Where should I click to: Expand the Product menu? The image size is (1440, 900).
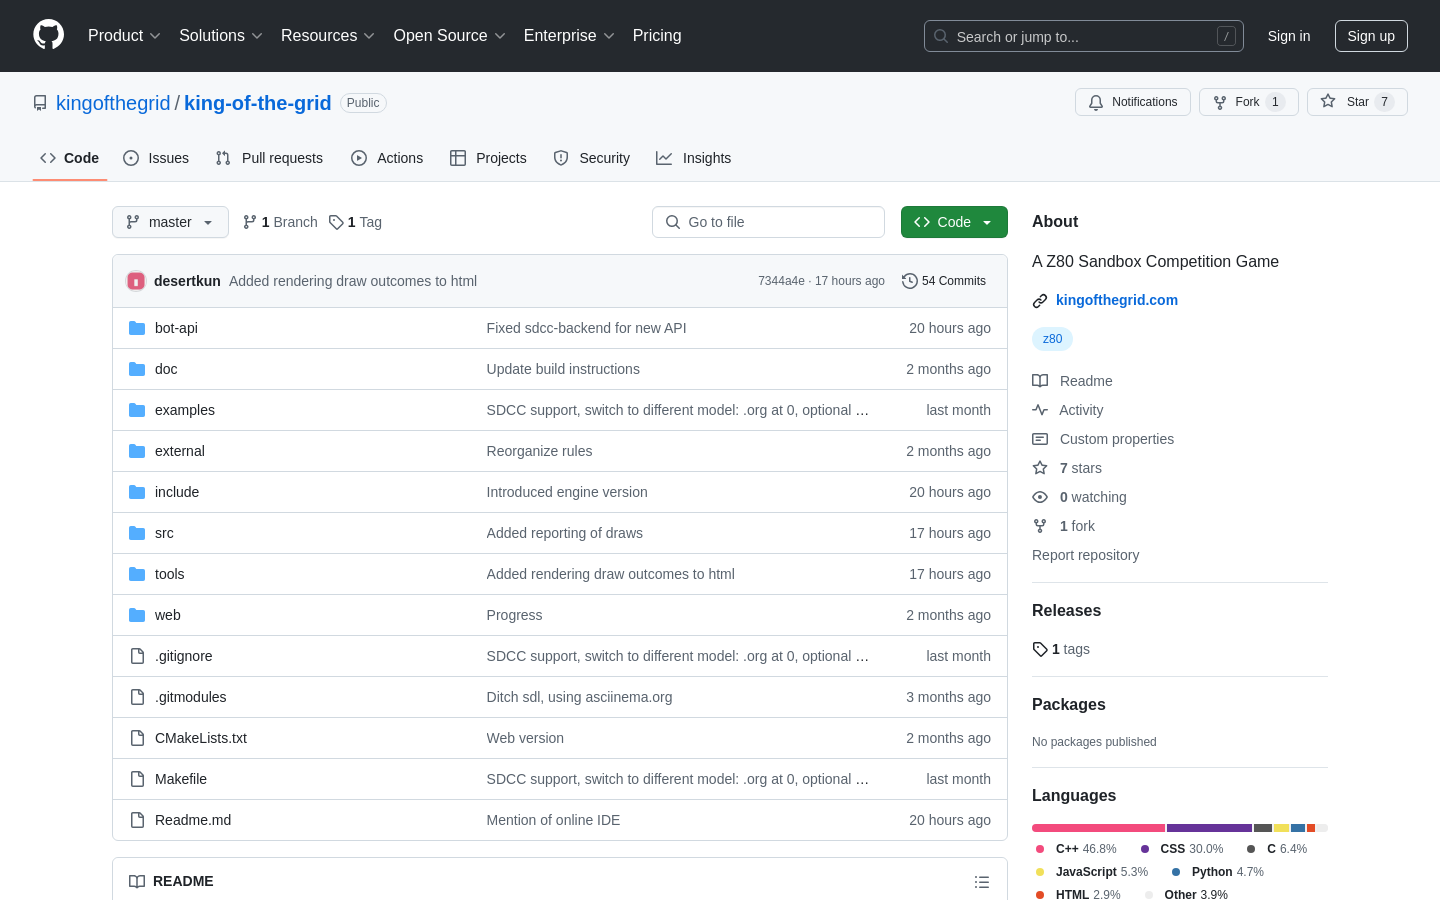124,35
